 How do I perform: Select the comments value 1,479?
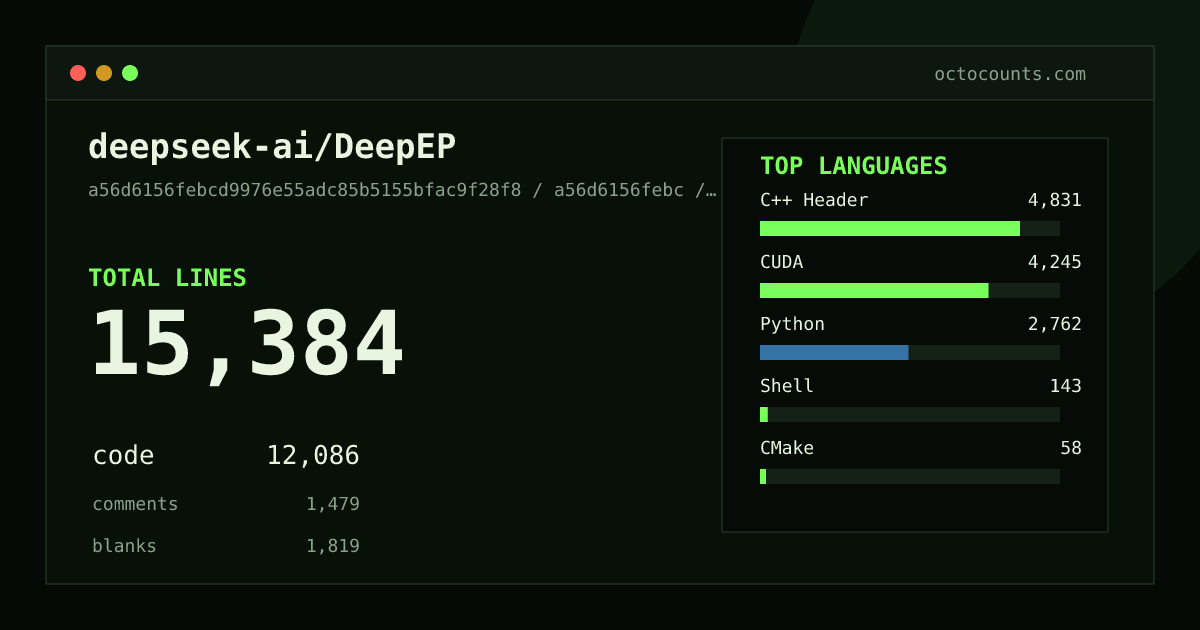tap(333, 504)
